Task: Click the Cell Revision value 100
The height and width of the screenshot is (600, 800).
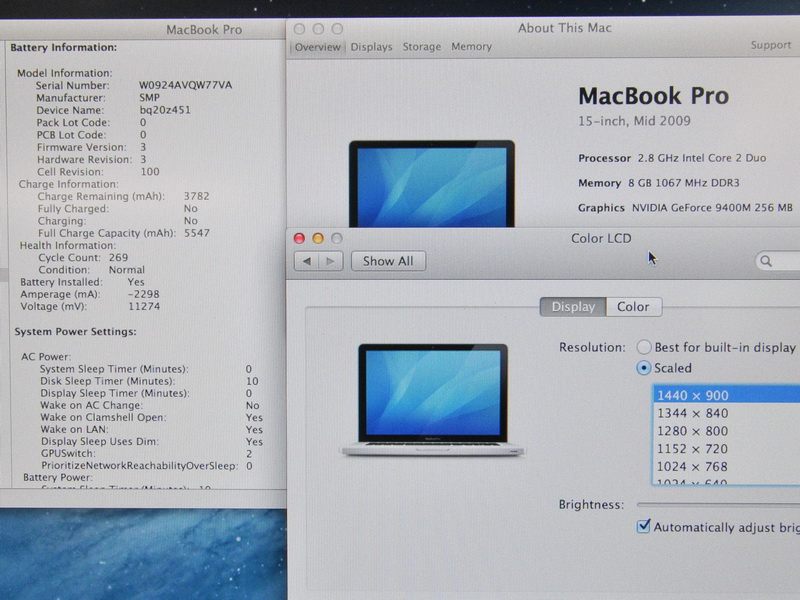Action: pyautogui.click(x=150, y=172)
